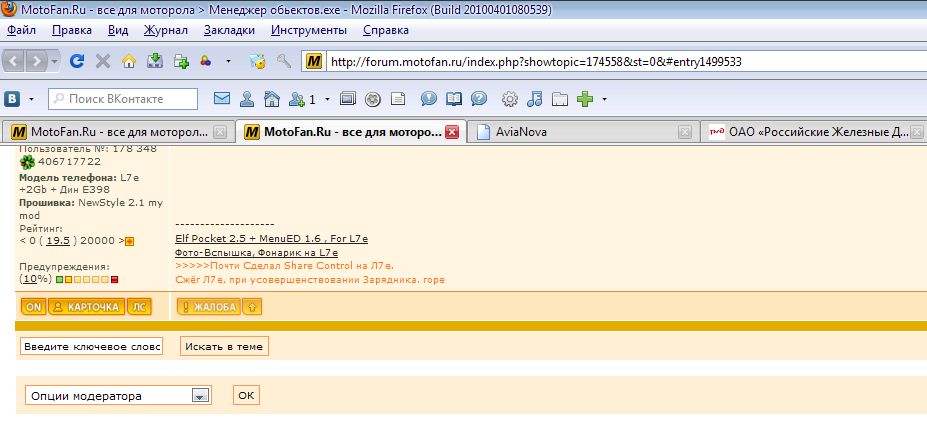Click the VKontakte B logo button

pyautogui.click(x=12, y=99)
